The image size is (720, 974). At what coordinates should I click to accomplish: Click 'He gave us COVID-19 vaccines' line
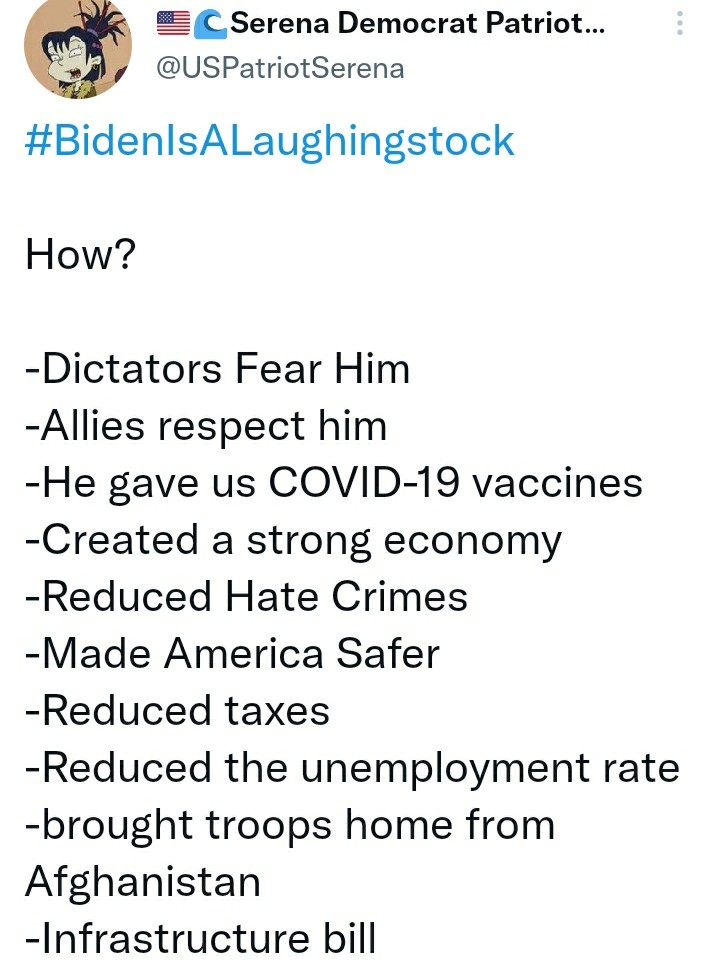[334, 483]
